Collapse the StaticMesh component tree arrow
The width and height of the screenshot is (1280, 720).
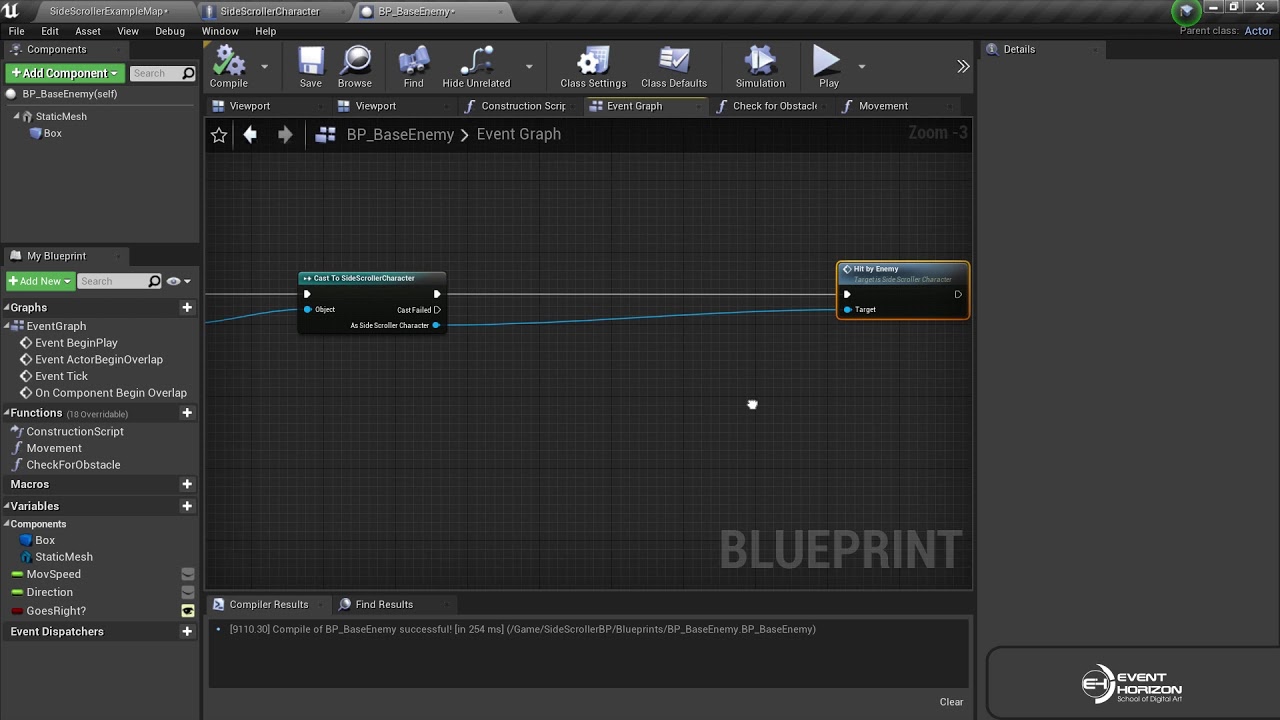click(x=17, y=116)
